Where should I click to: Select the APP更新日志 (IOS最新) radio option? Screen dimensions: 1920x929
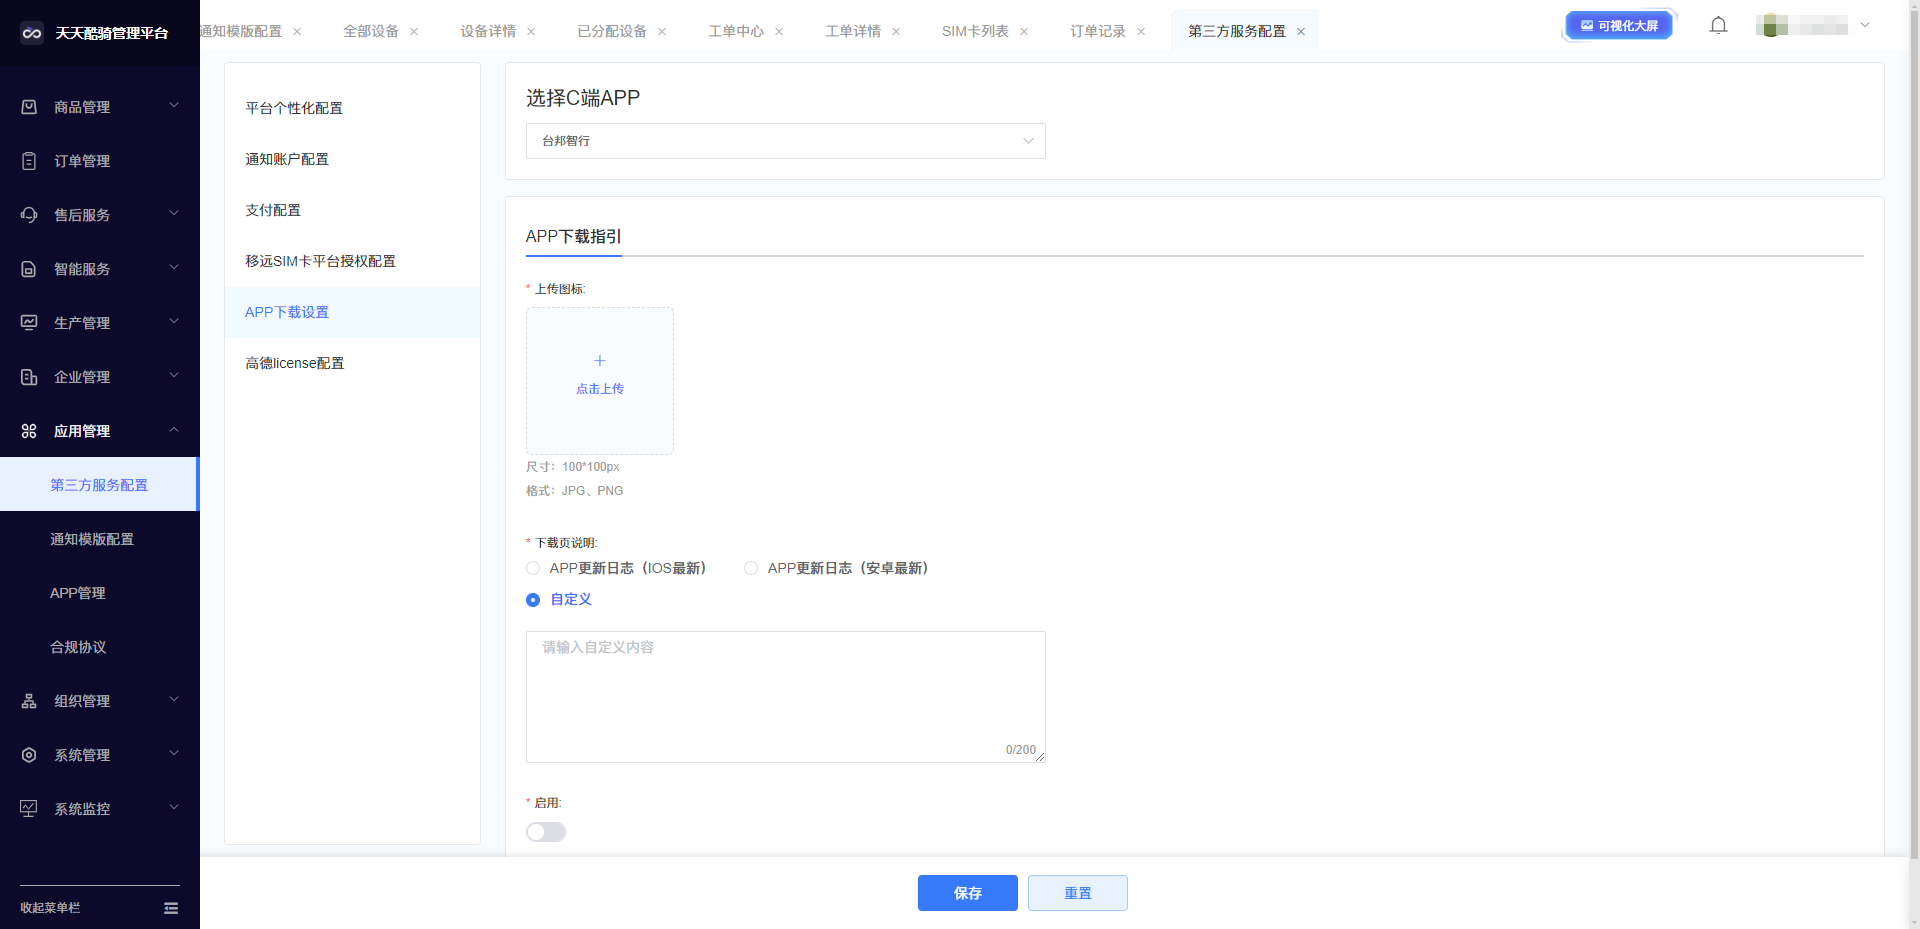[533, 568]
